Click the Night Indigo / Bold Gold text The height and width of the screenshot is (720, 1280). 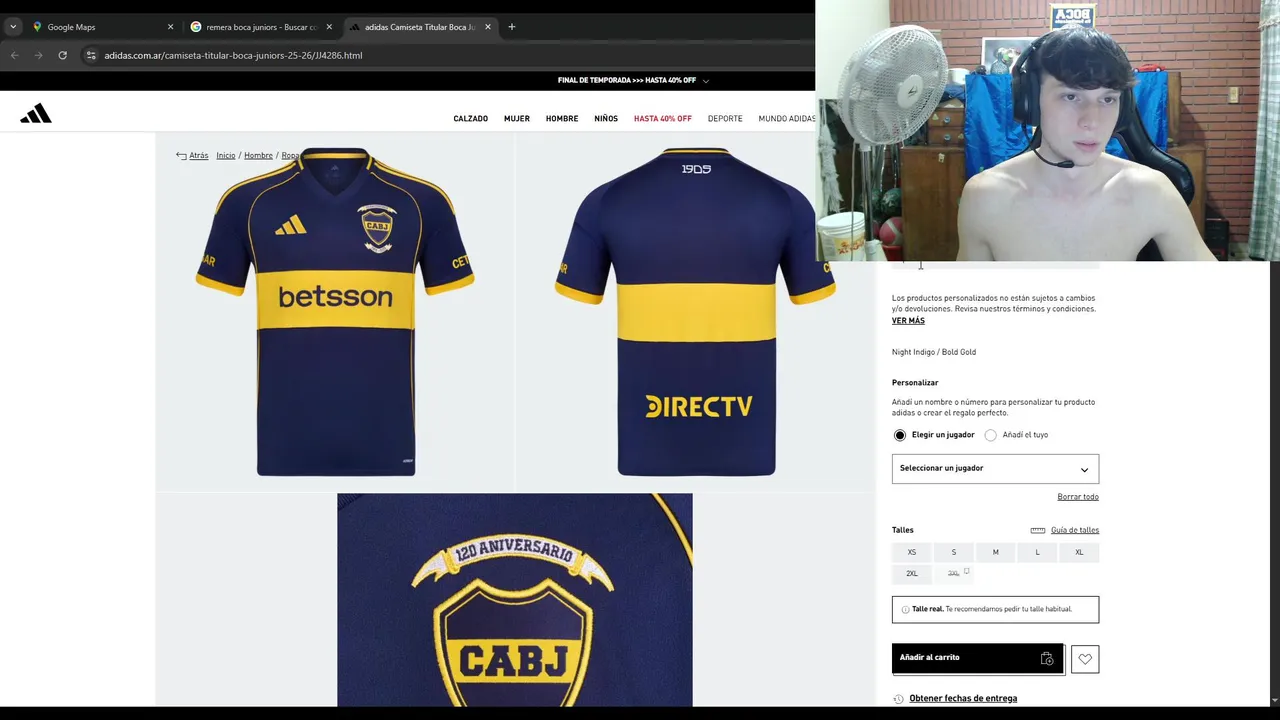point(934,352)
